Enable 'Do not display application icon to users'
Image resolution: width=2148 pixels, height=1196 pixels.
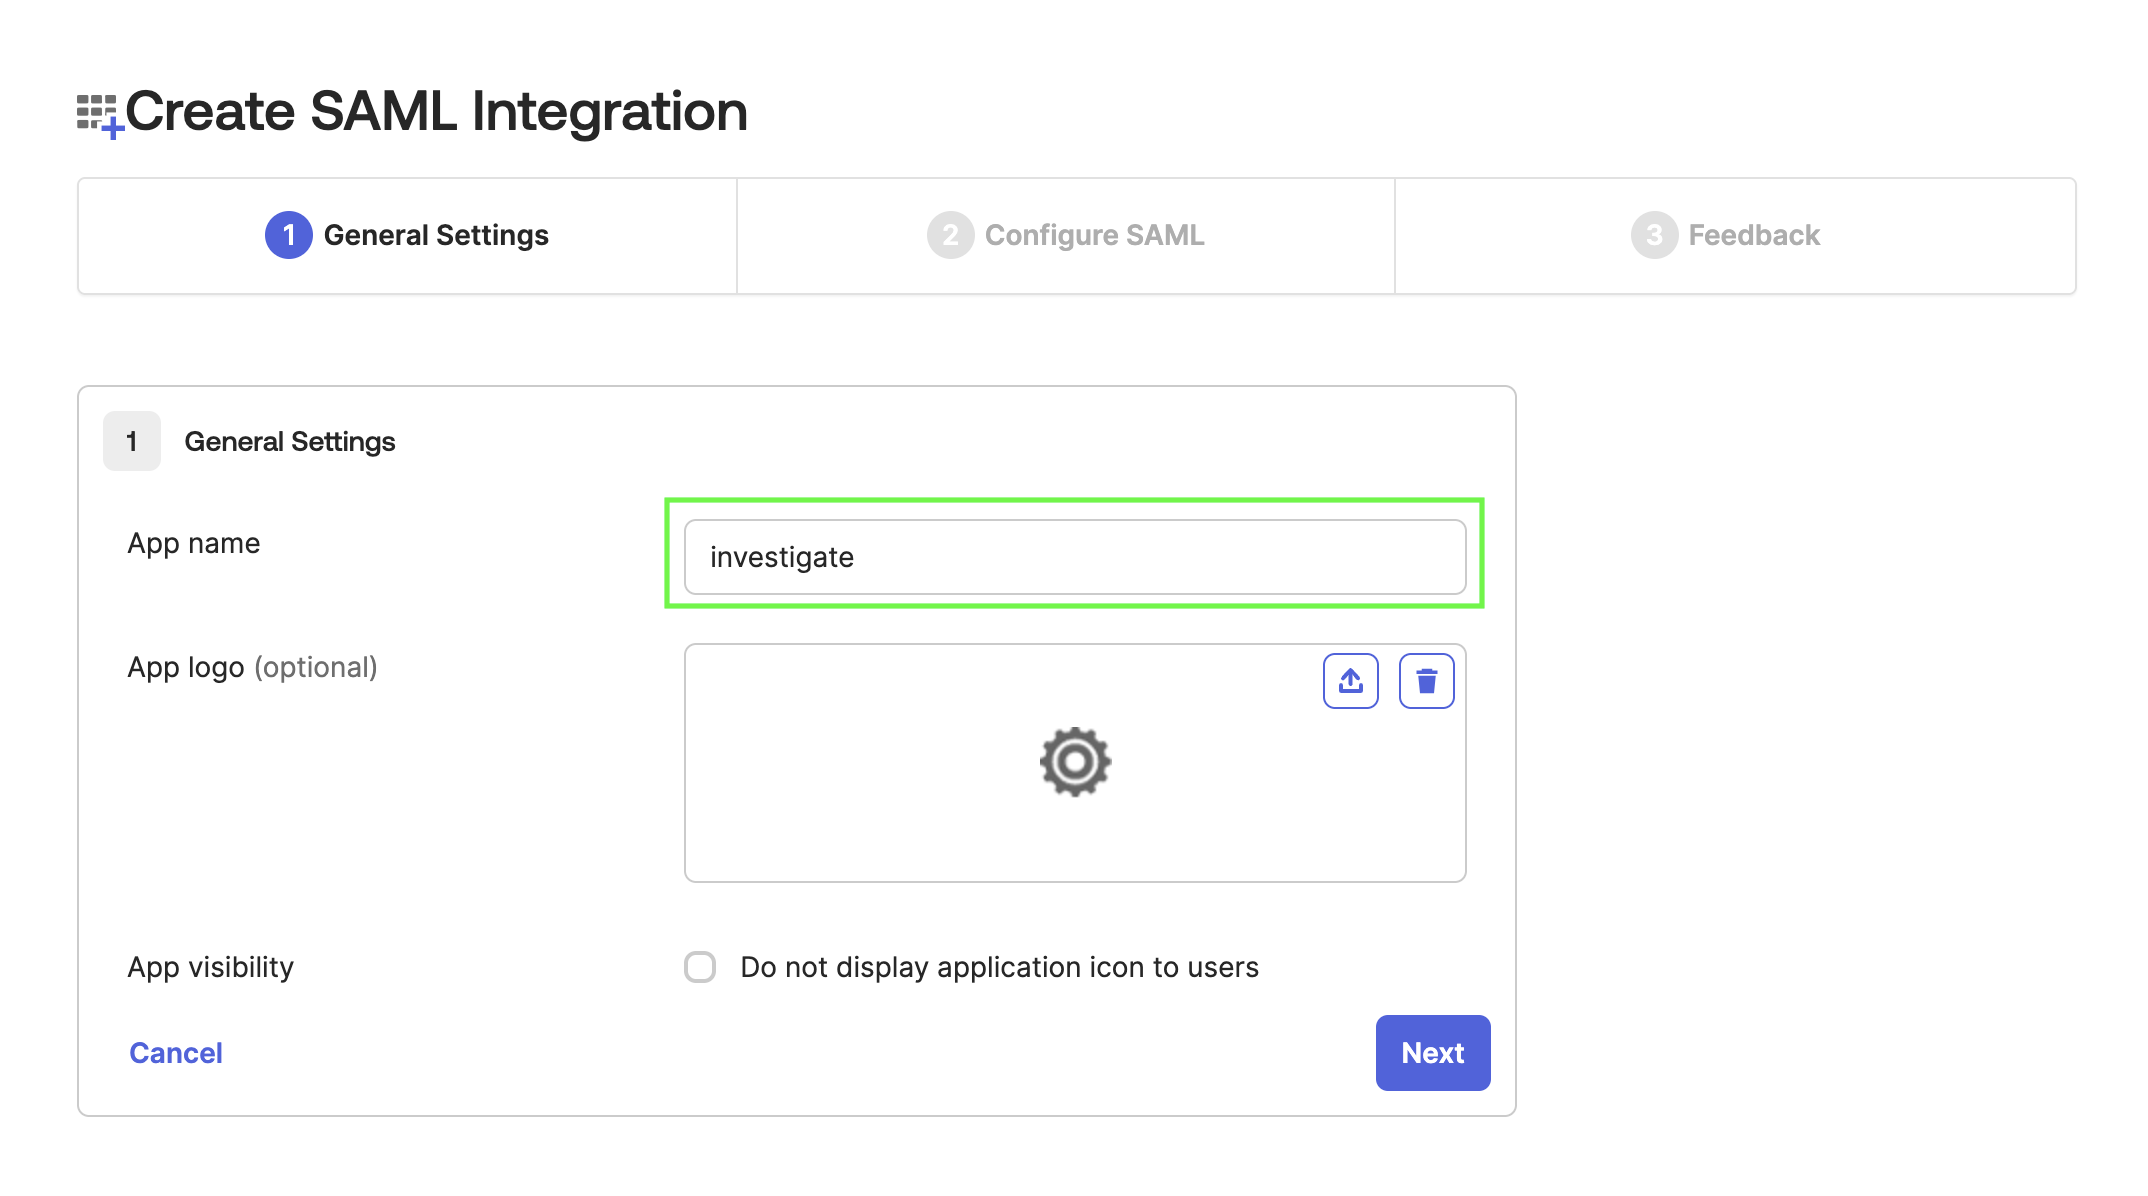tap(700, 967)
